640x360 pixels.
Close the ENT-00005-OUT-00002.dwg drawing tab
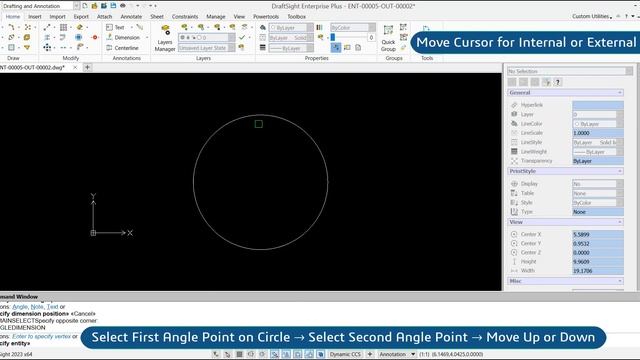pyautogui.click(x=75, y=67)
